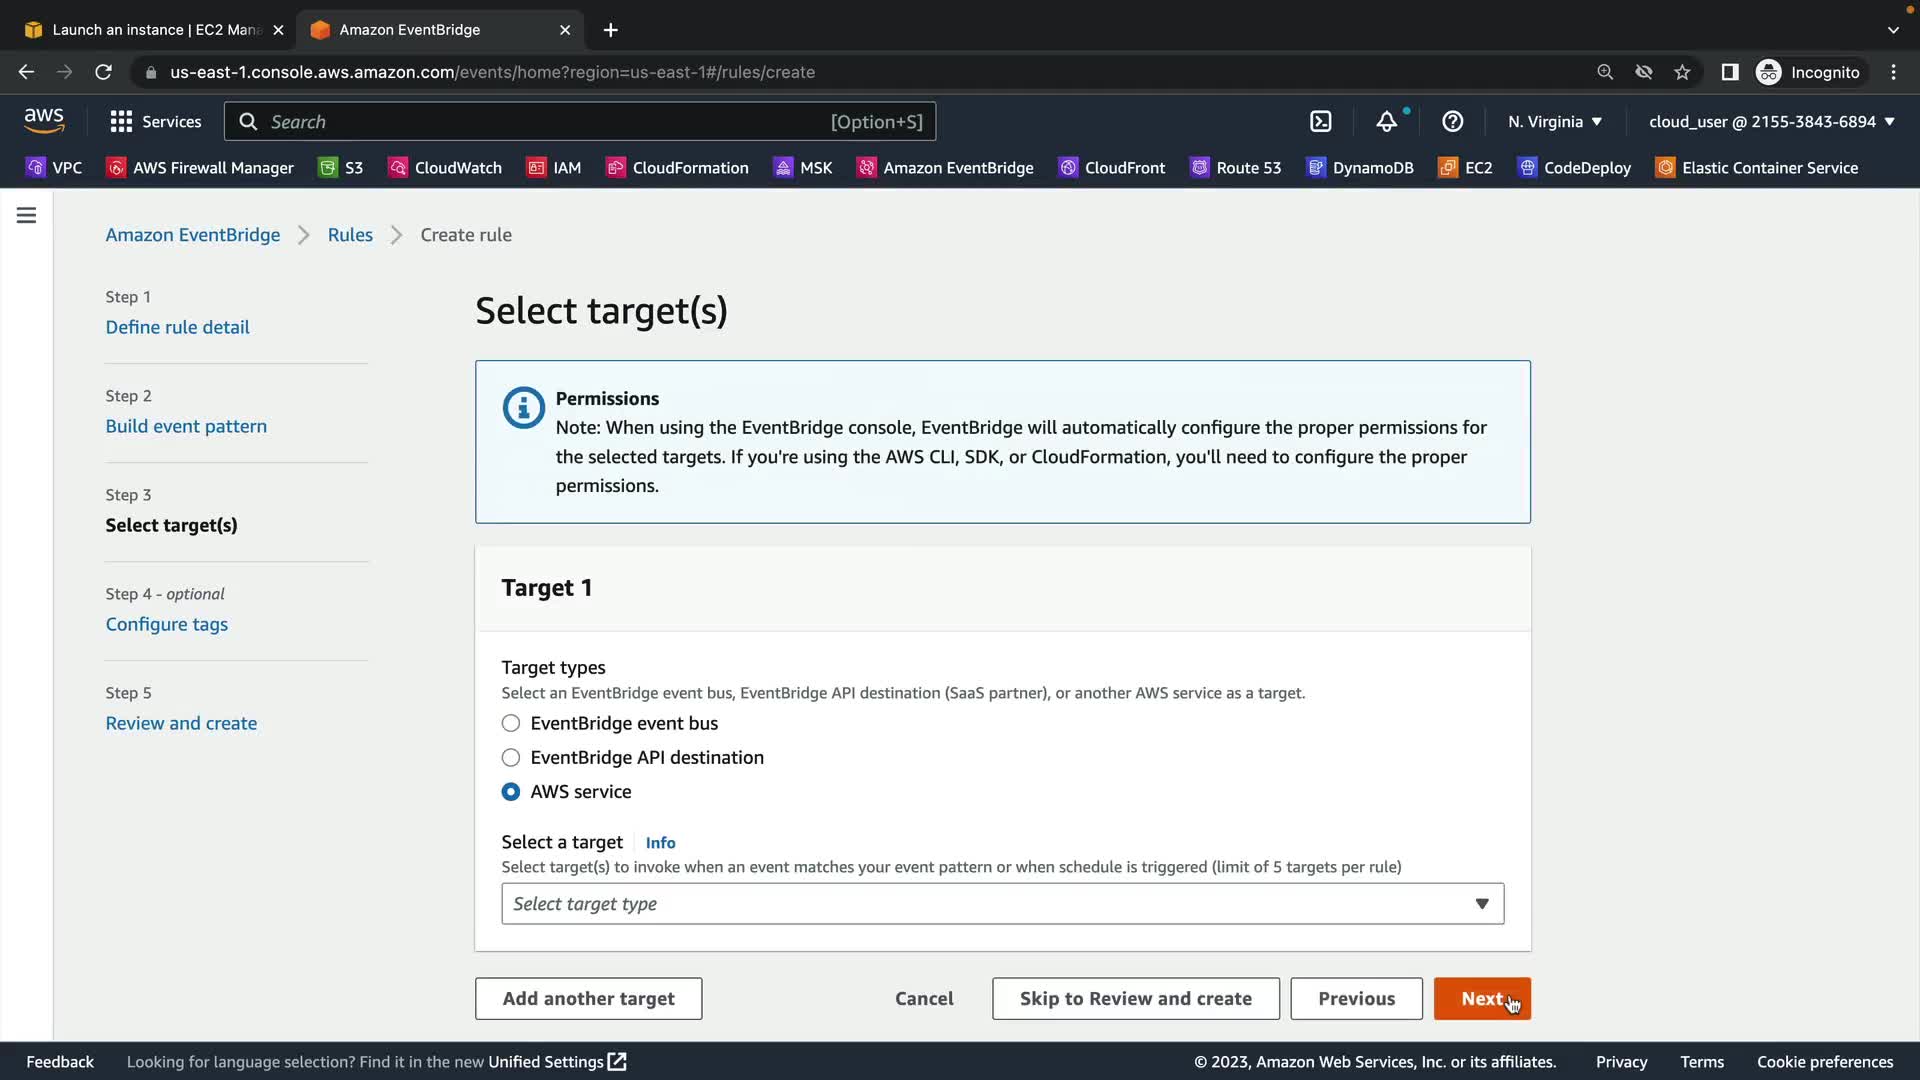Select EventBridge API destination radio option

click(511, 757)
